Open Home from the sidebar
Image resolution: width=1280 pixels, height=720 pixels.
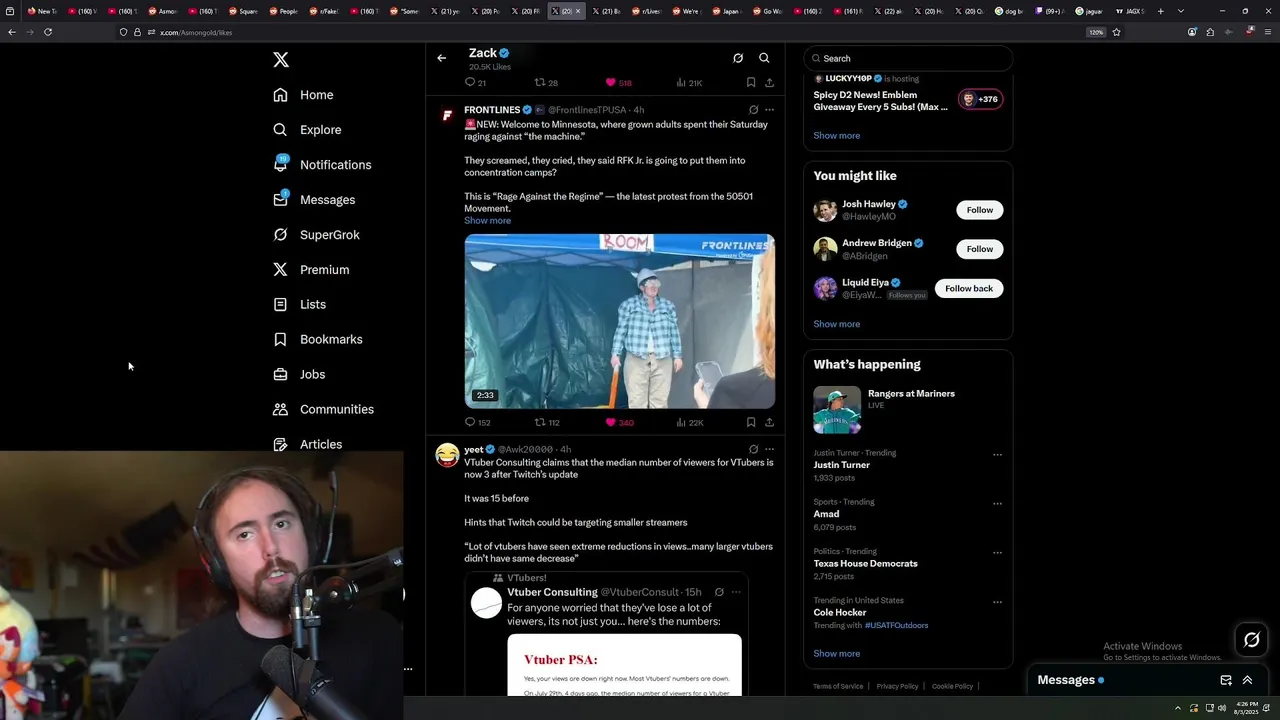(304, 95)
